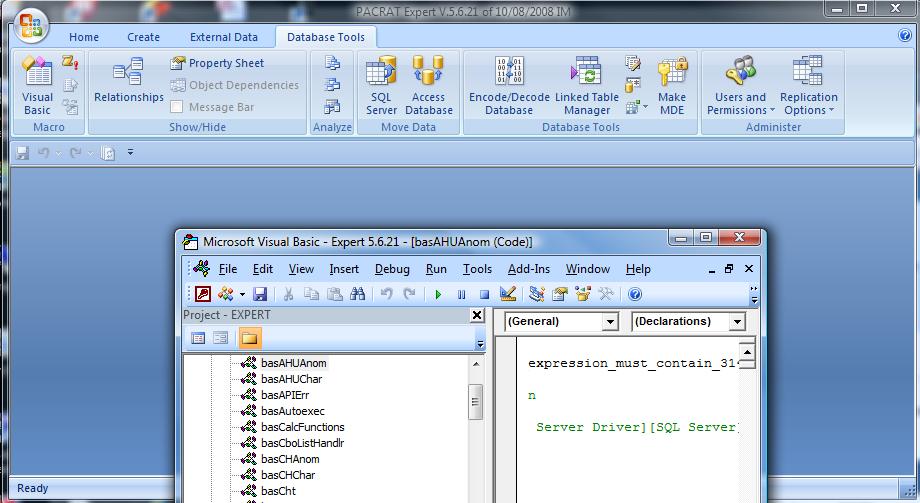Click View Object icon in Project panel

(x=221, y=338)
